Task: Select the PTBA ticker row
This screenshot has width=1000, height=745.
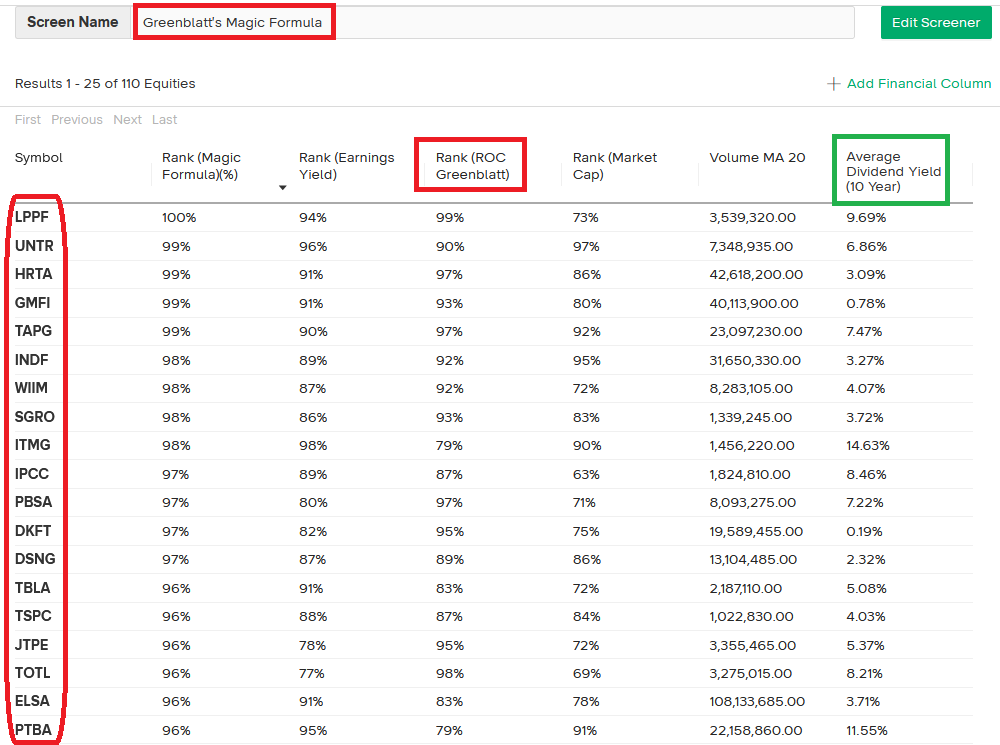Action: 33,730
